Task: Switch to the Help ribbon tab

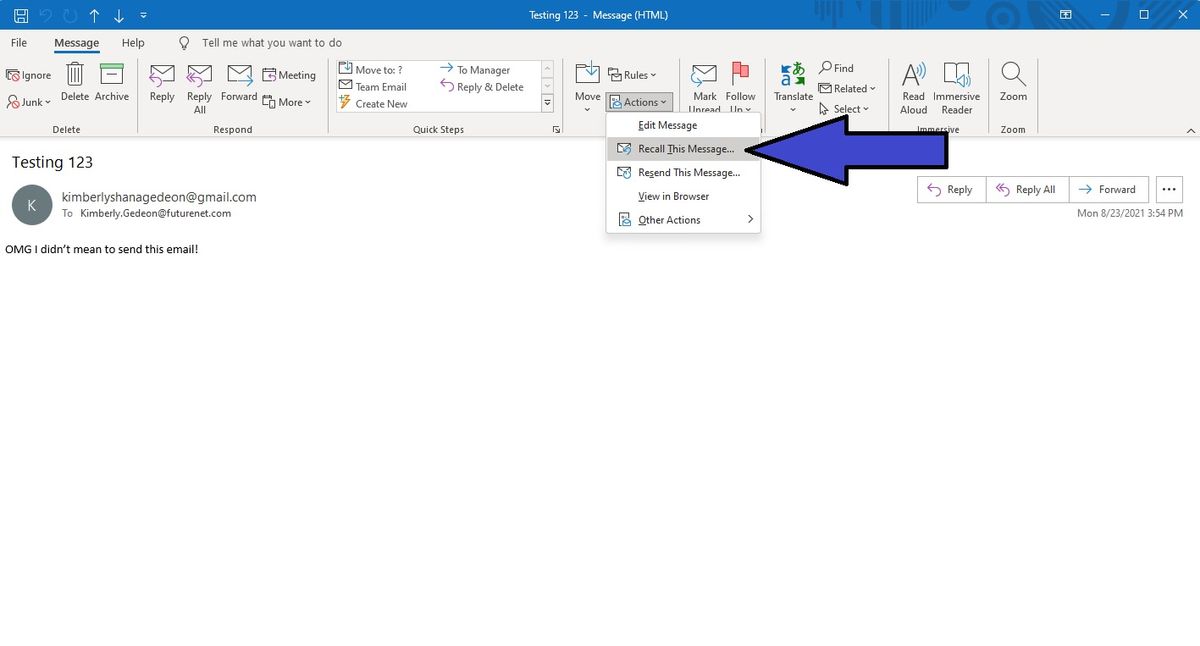Action: 132,42
